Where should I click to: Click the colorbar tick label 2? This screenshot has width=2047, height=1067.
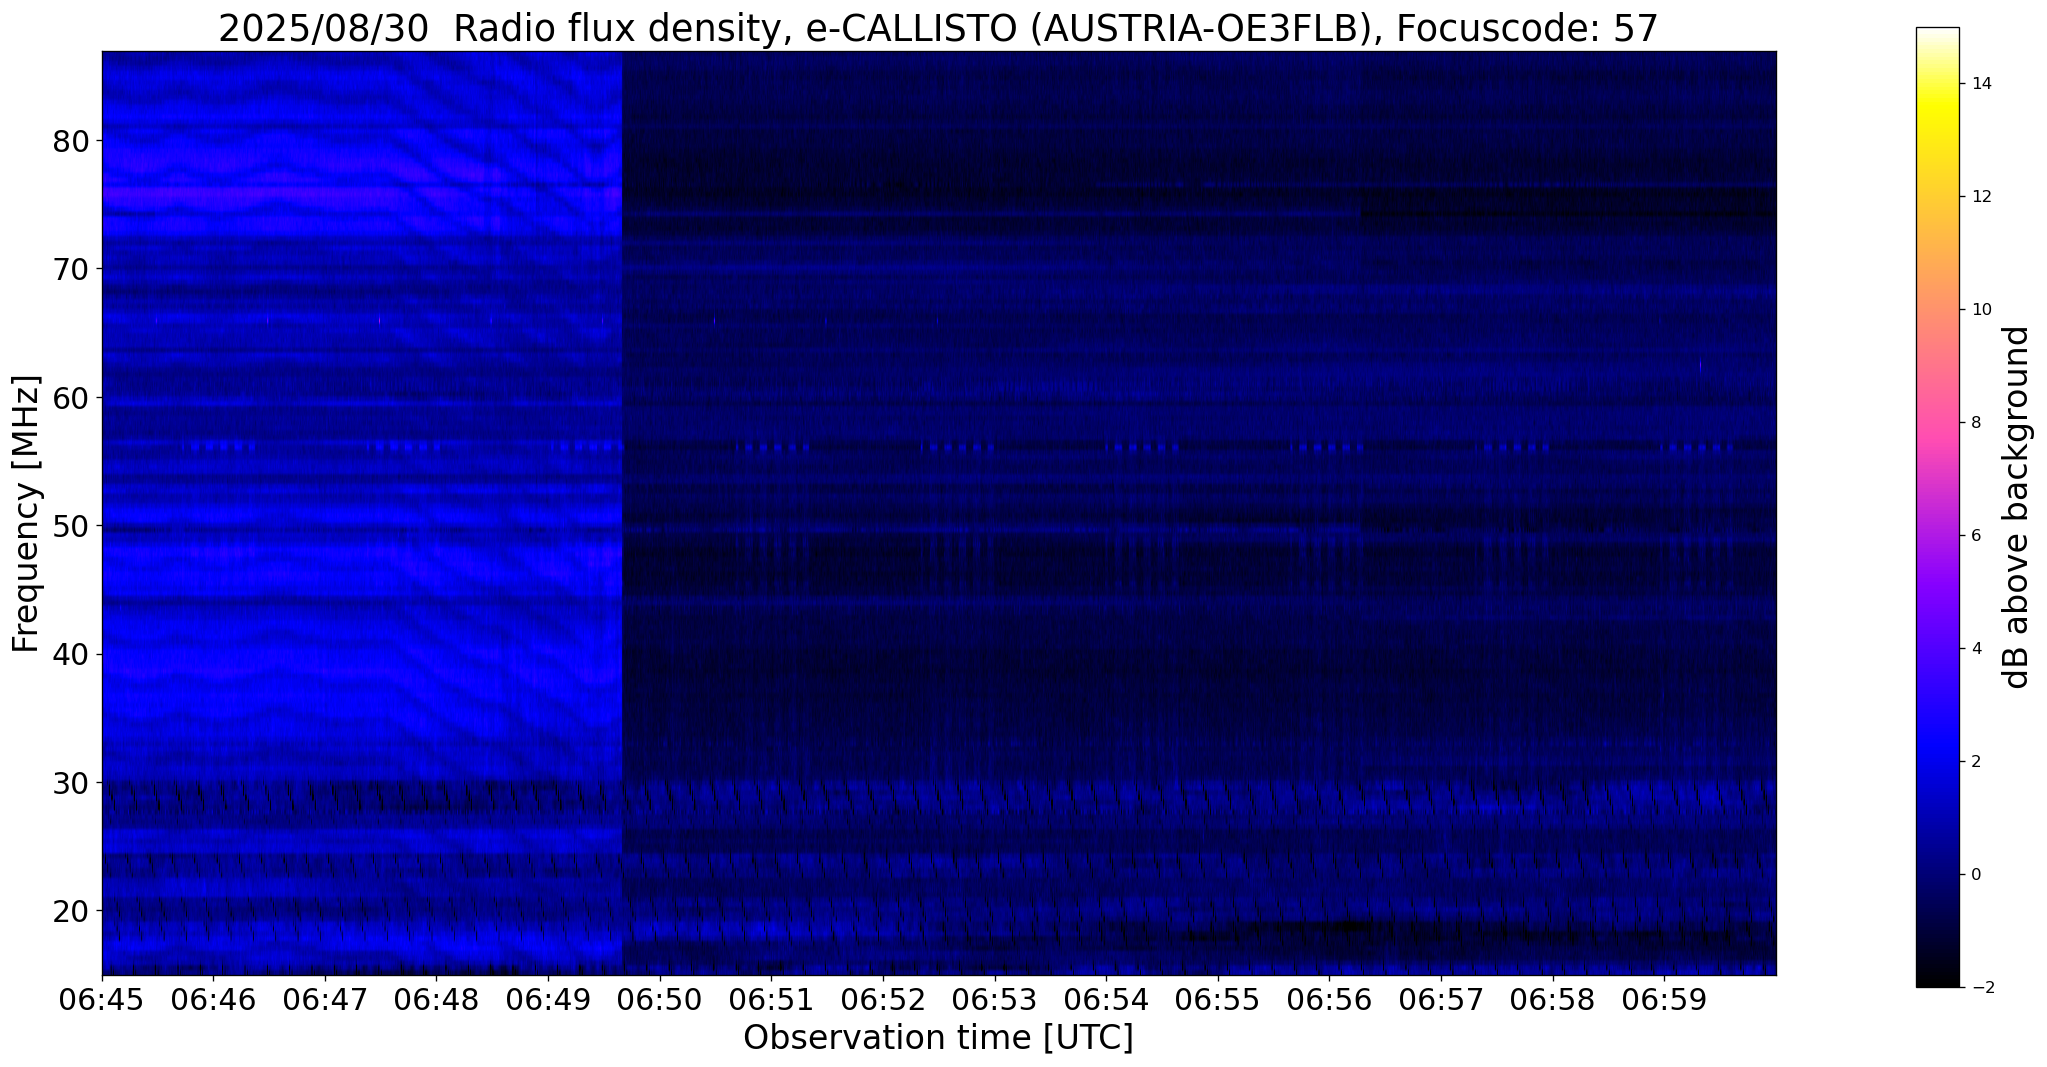pyautogui.click(x=1974, y=762)
